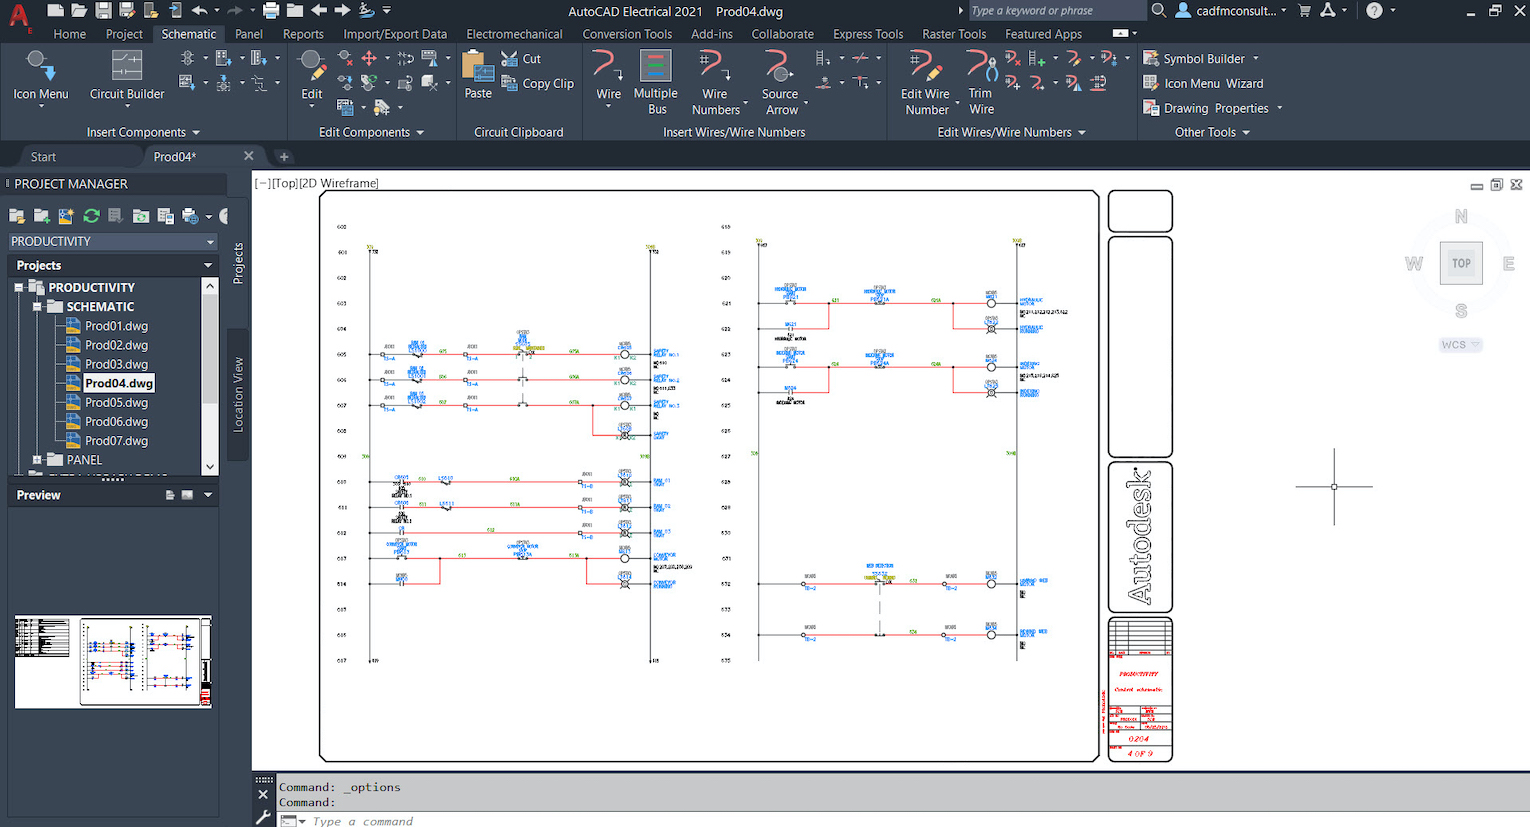Click the Cut circuit tool
This screenshot has width=1530, height=827.
coord(522,59)
